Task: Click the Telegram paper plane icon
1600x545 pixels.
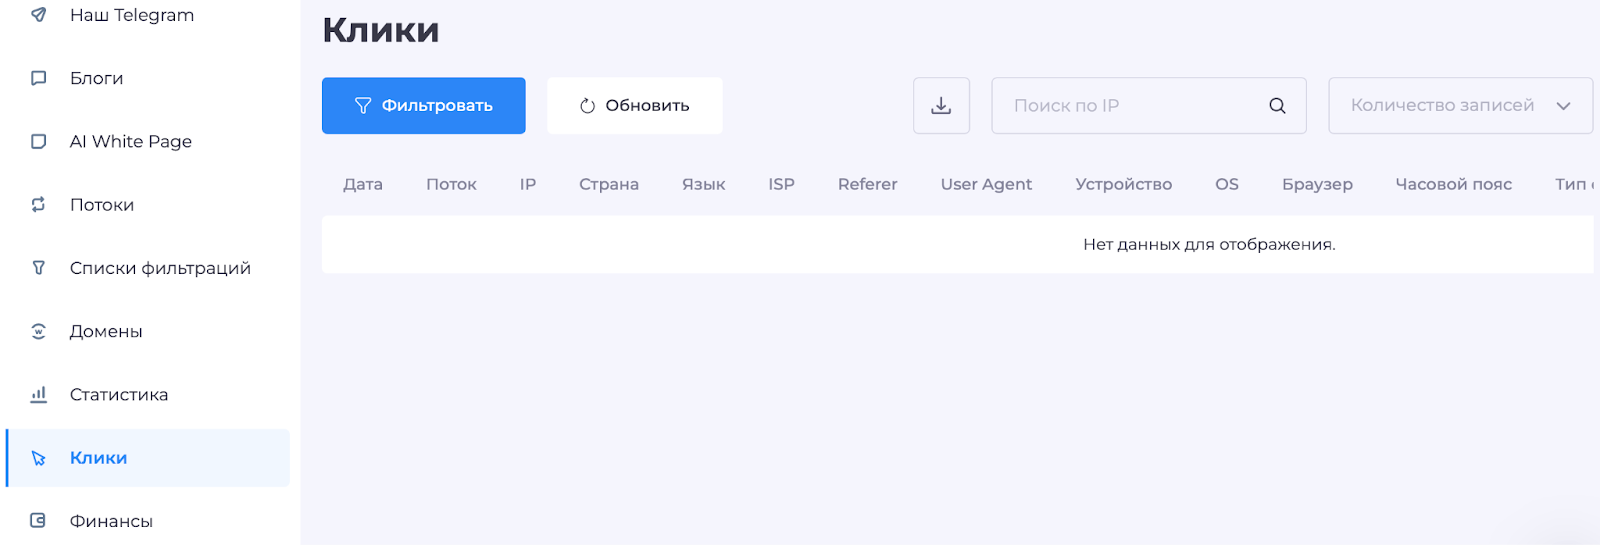Action: pyautogui.click(x=39, y=15)
